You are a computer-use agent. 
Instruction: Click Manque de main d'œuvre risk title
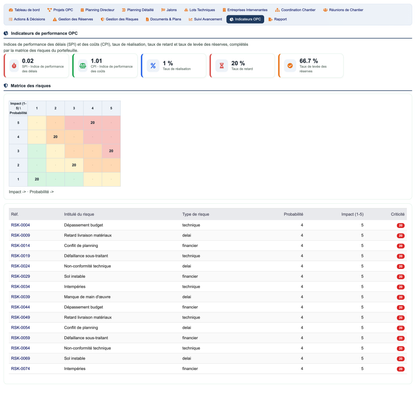point(87,297)
